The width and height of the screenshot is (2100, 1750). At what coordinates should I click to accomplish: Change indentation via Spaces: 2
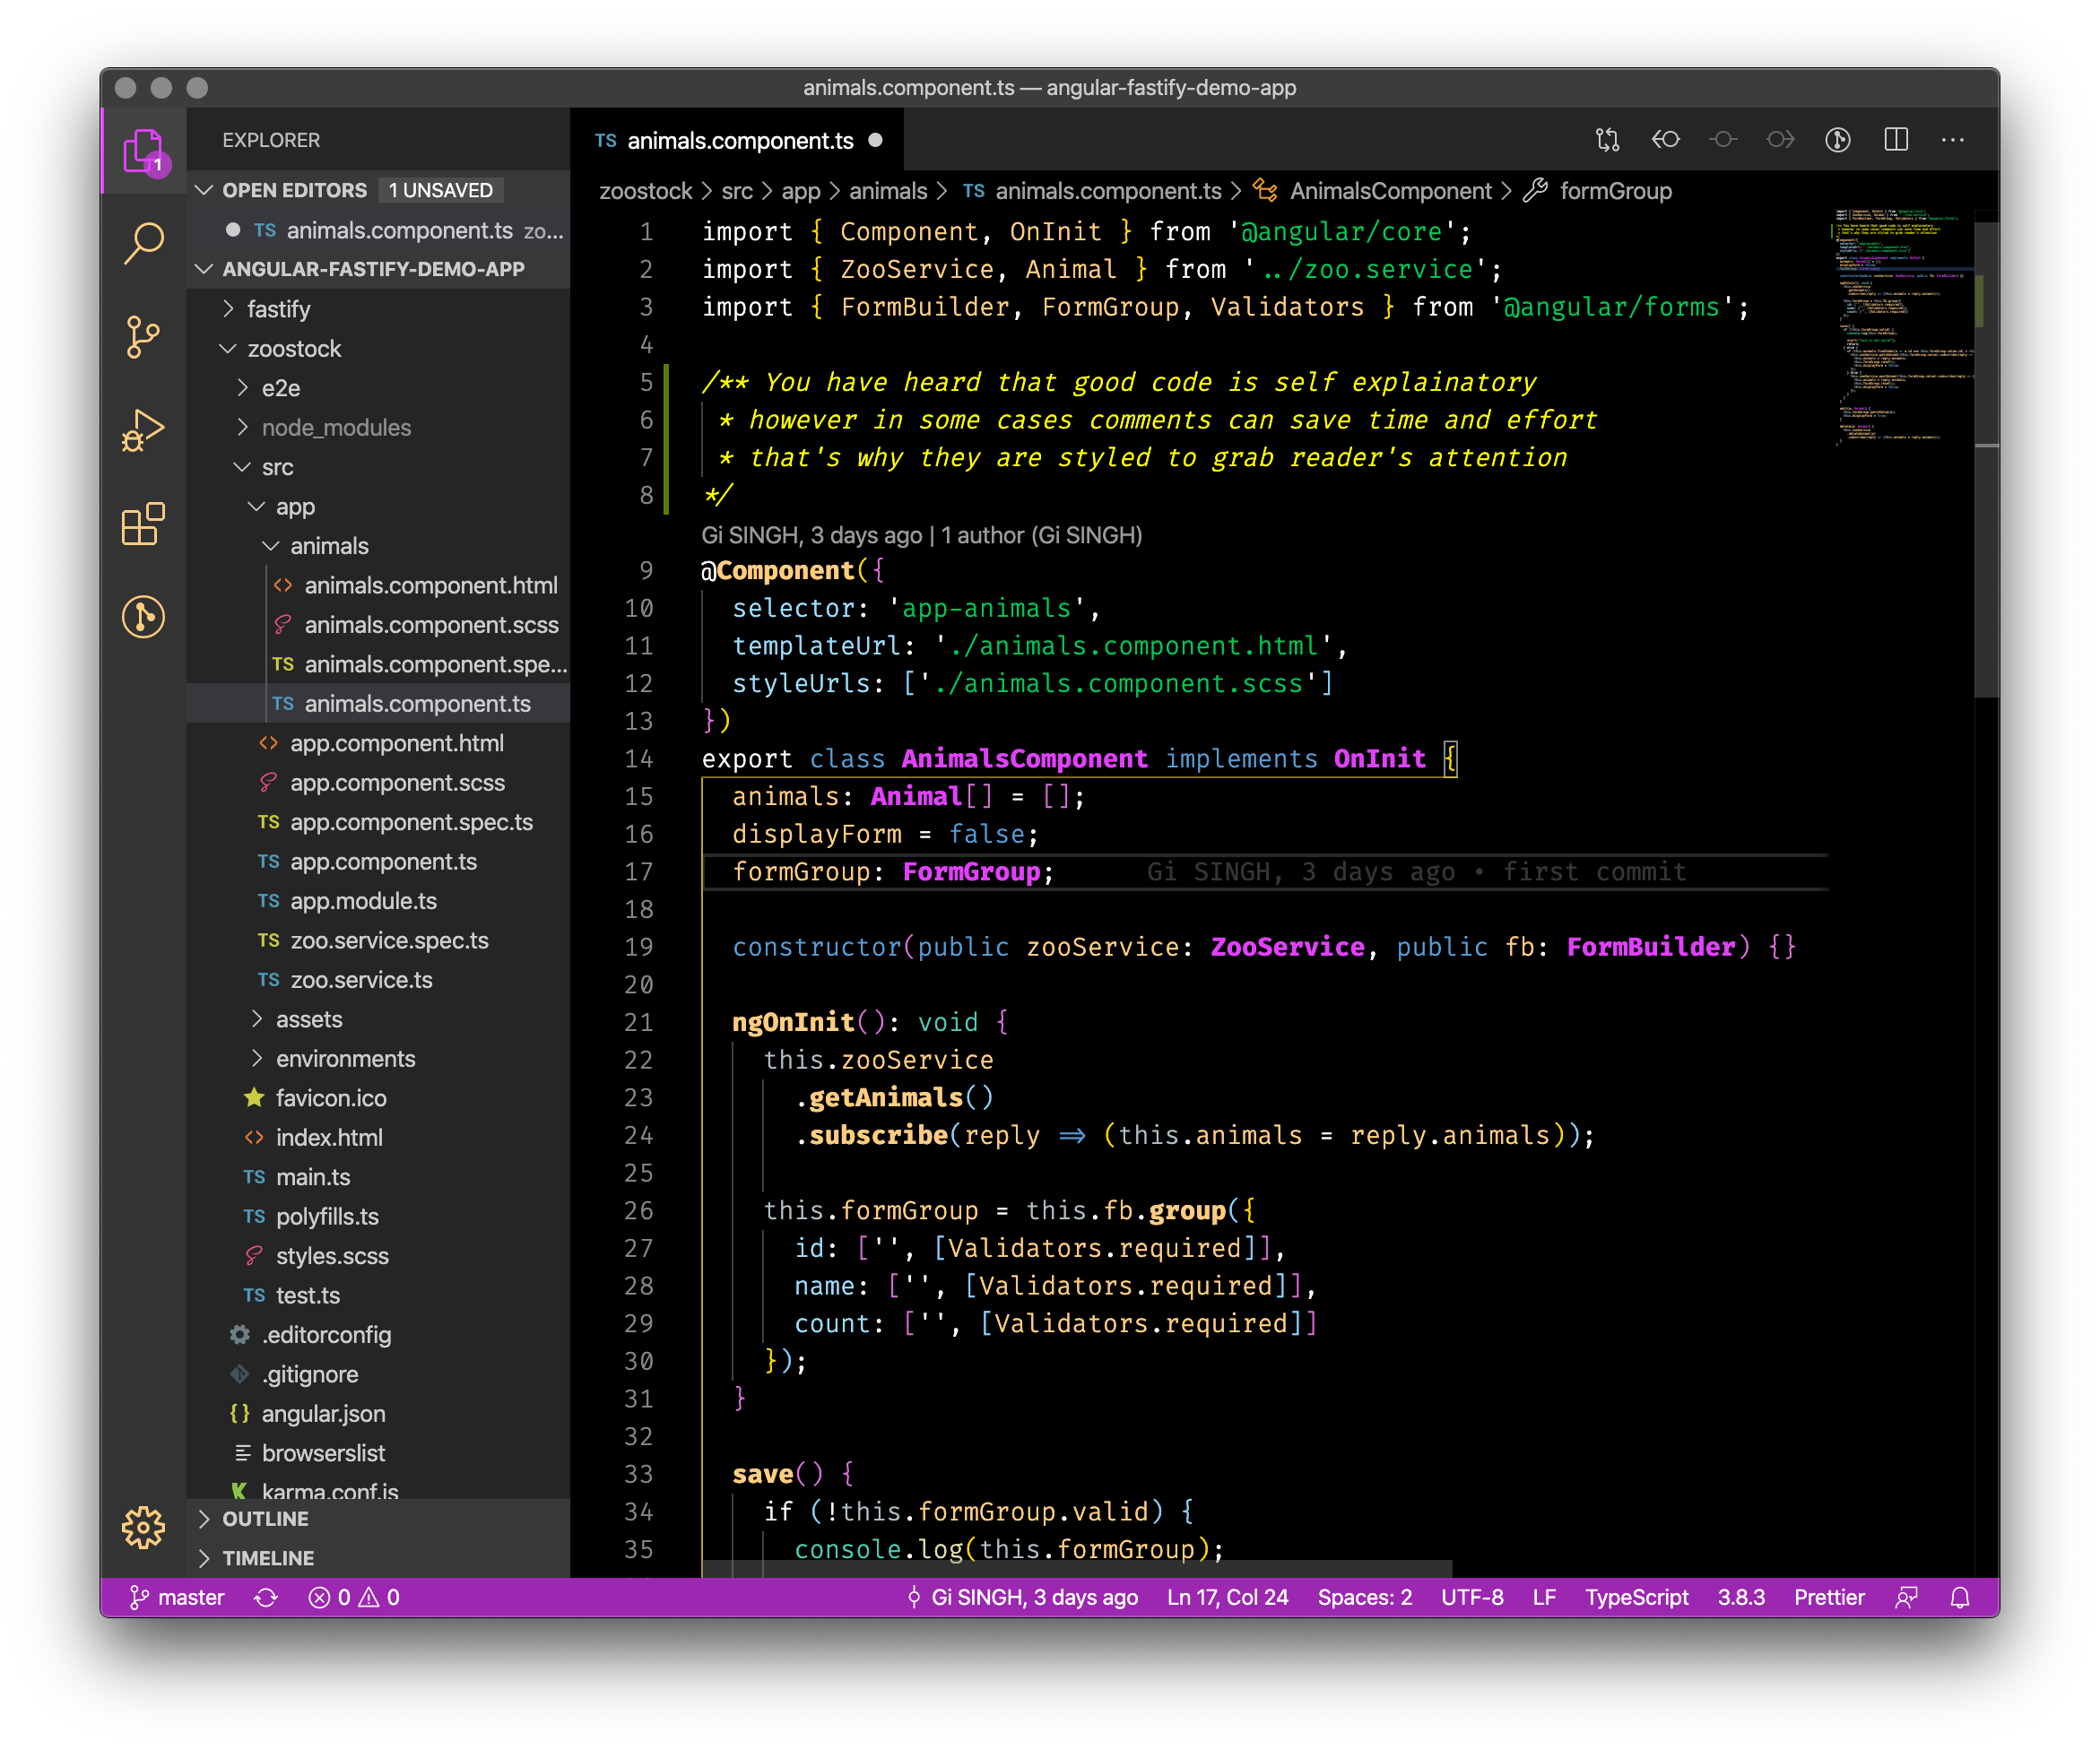(x=1364, y=1597)
